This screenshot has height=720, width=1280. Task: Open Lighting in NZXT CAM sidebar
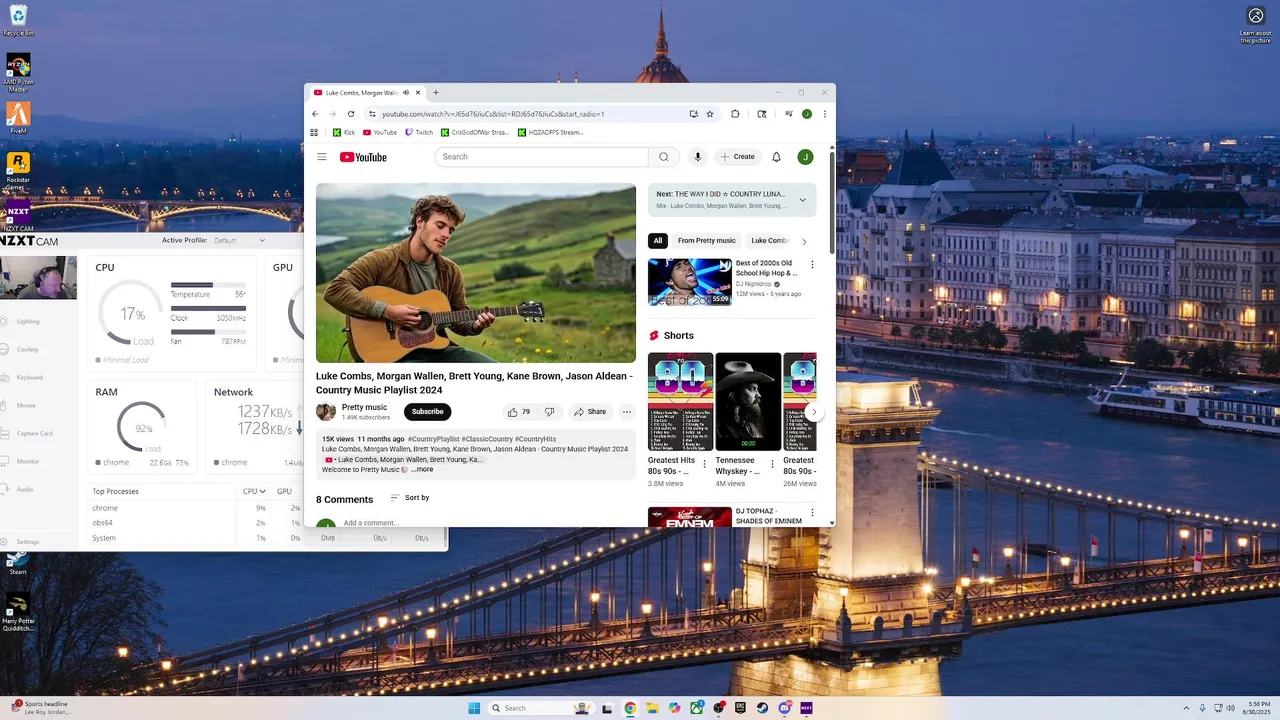[28, 321]
